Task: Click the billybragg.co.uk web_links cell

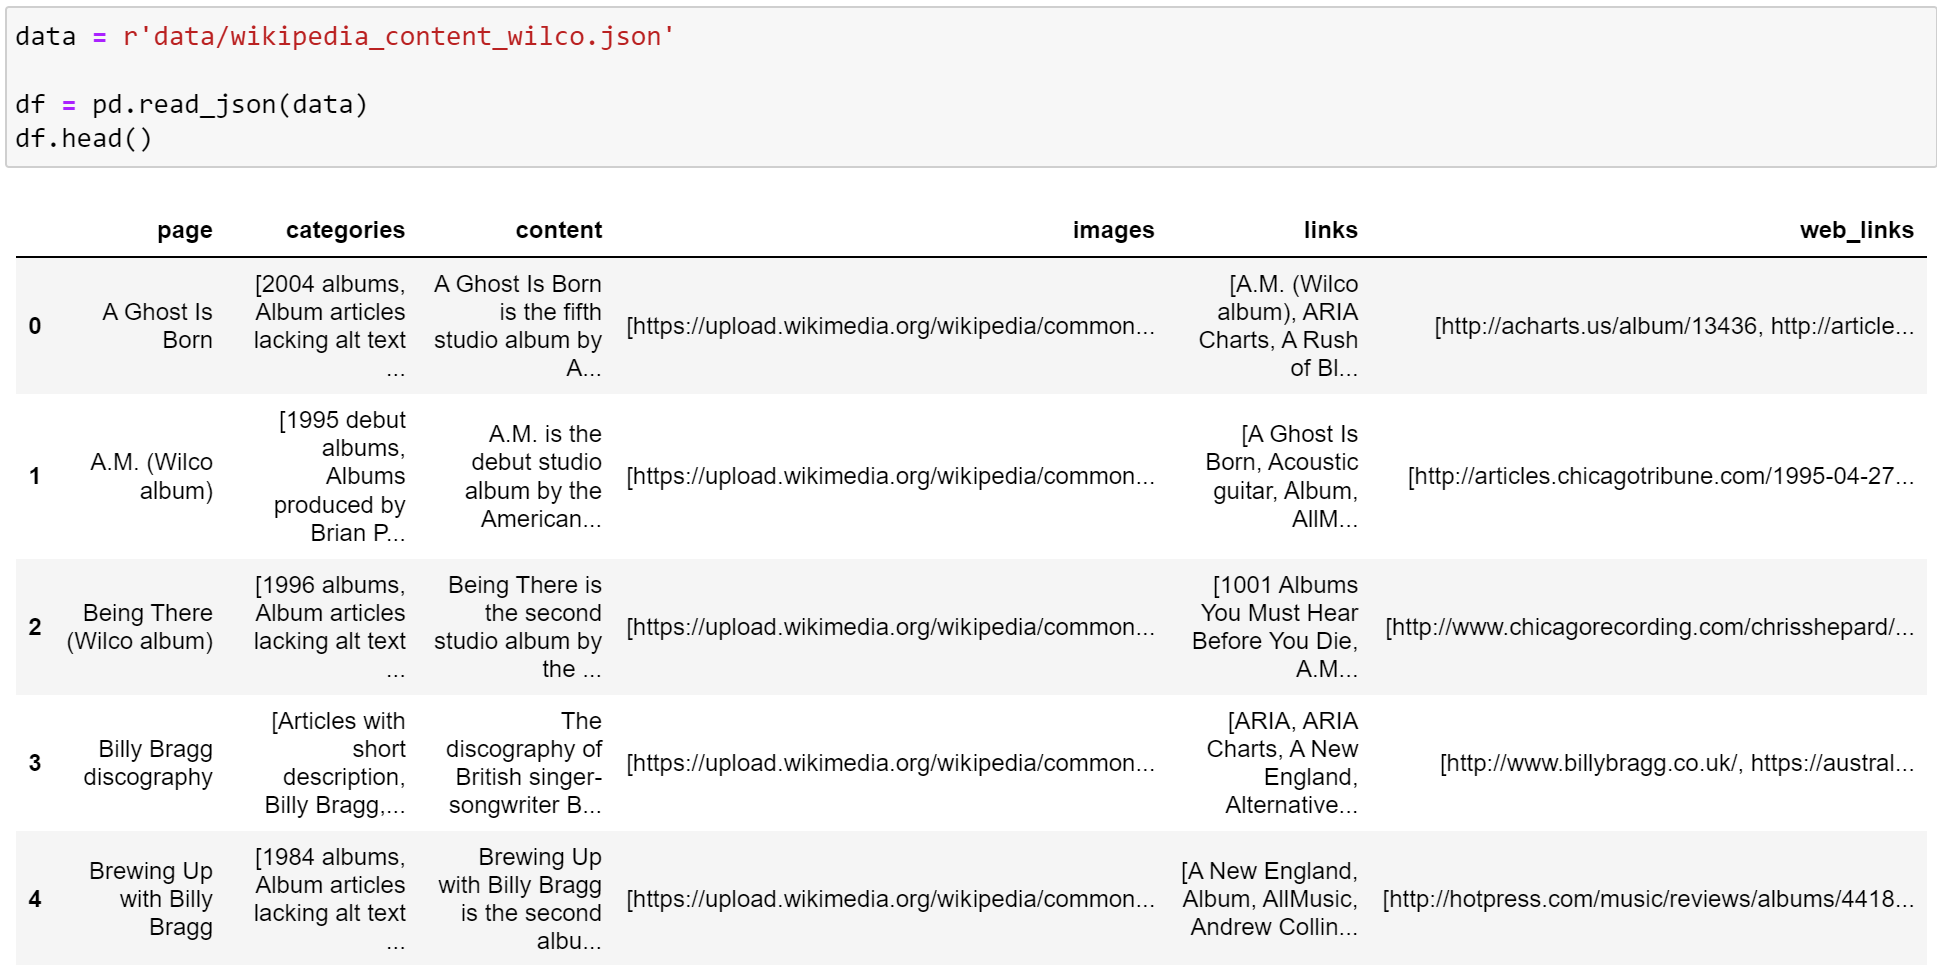Action: 1677,763
